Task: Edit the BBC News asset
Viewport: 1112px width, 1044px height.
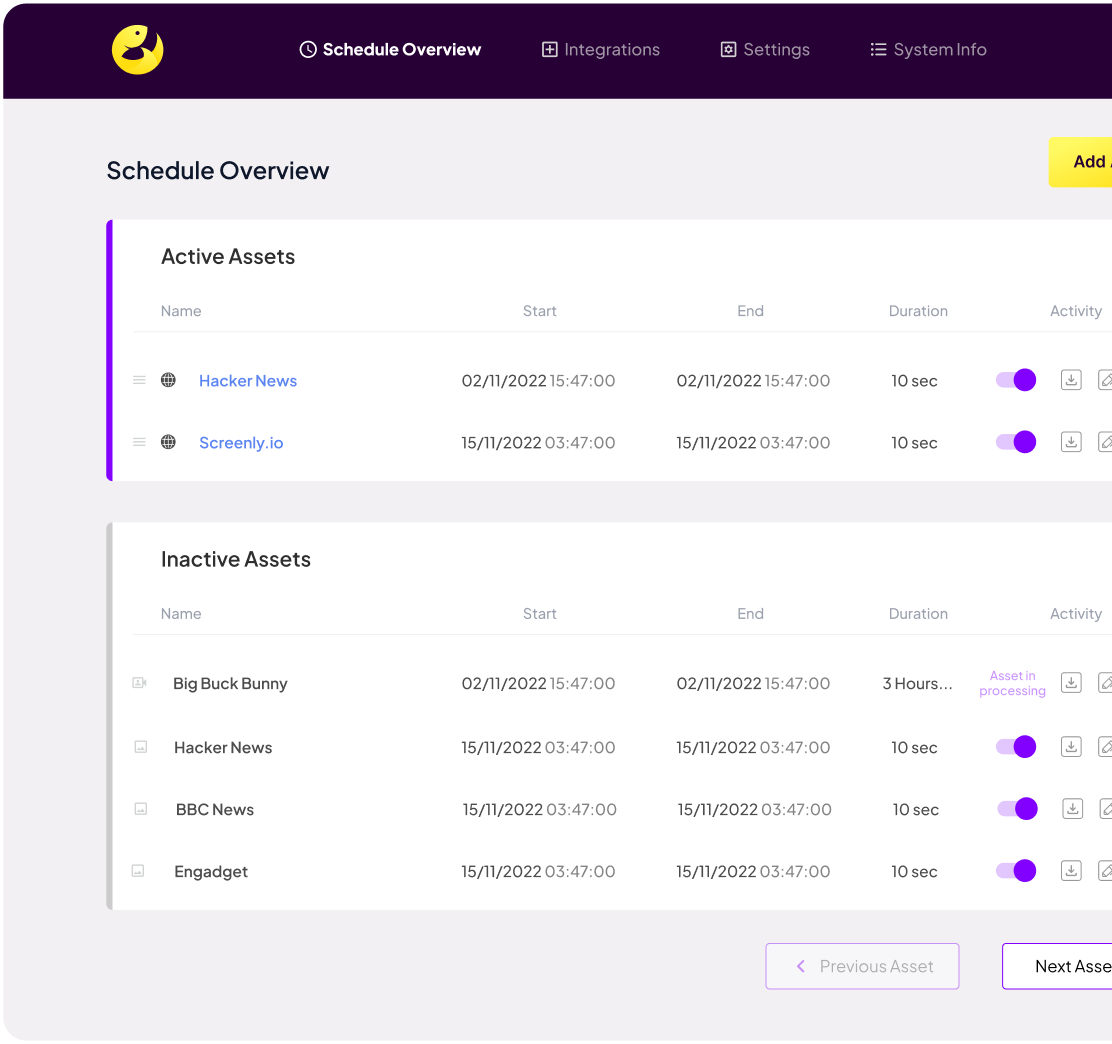Action: point(1106,809)
